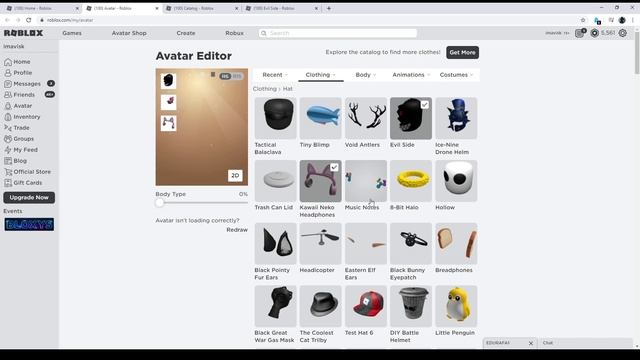
Task: Open Official Store in the sidebar
Action: 27,172
